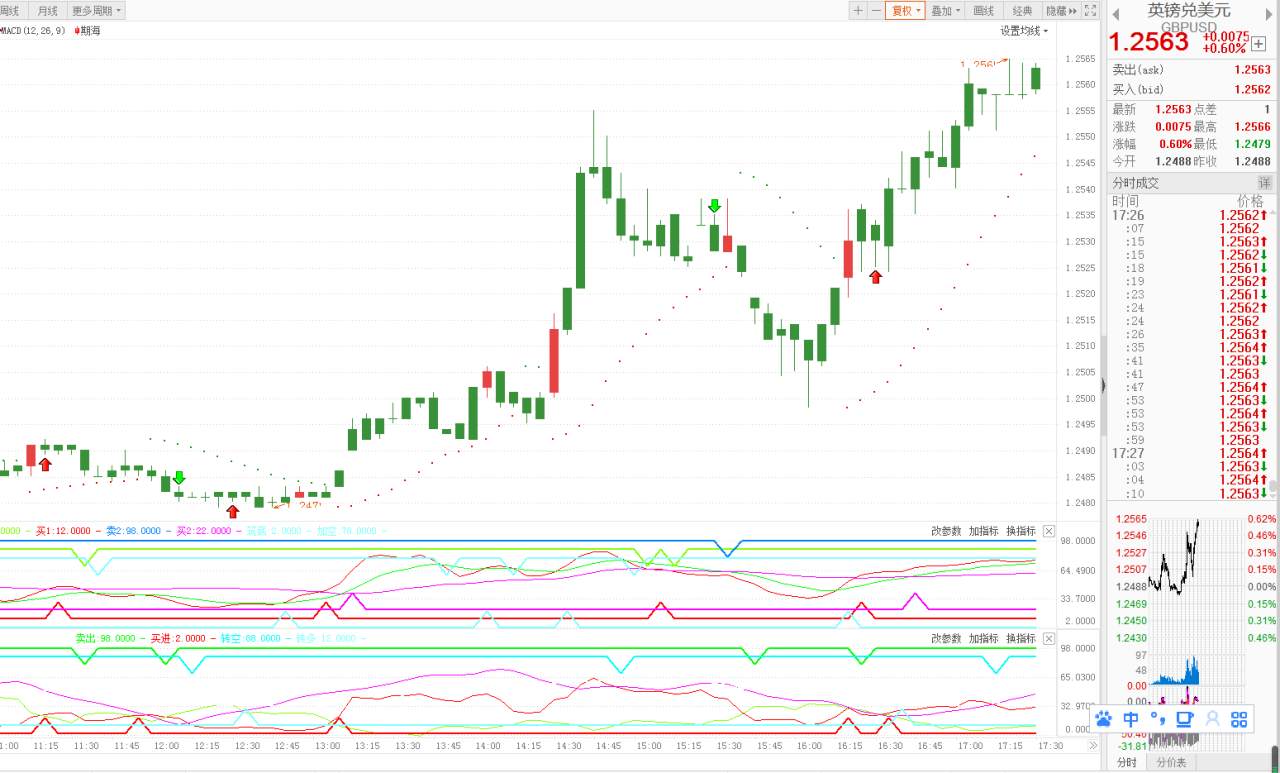Click the 买2:22.0000 indicator legend
This screenshot has width=1280, height=773.
click(x=203, y=531)
